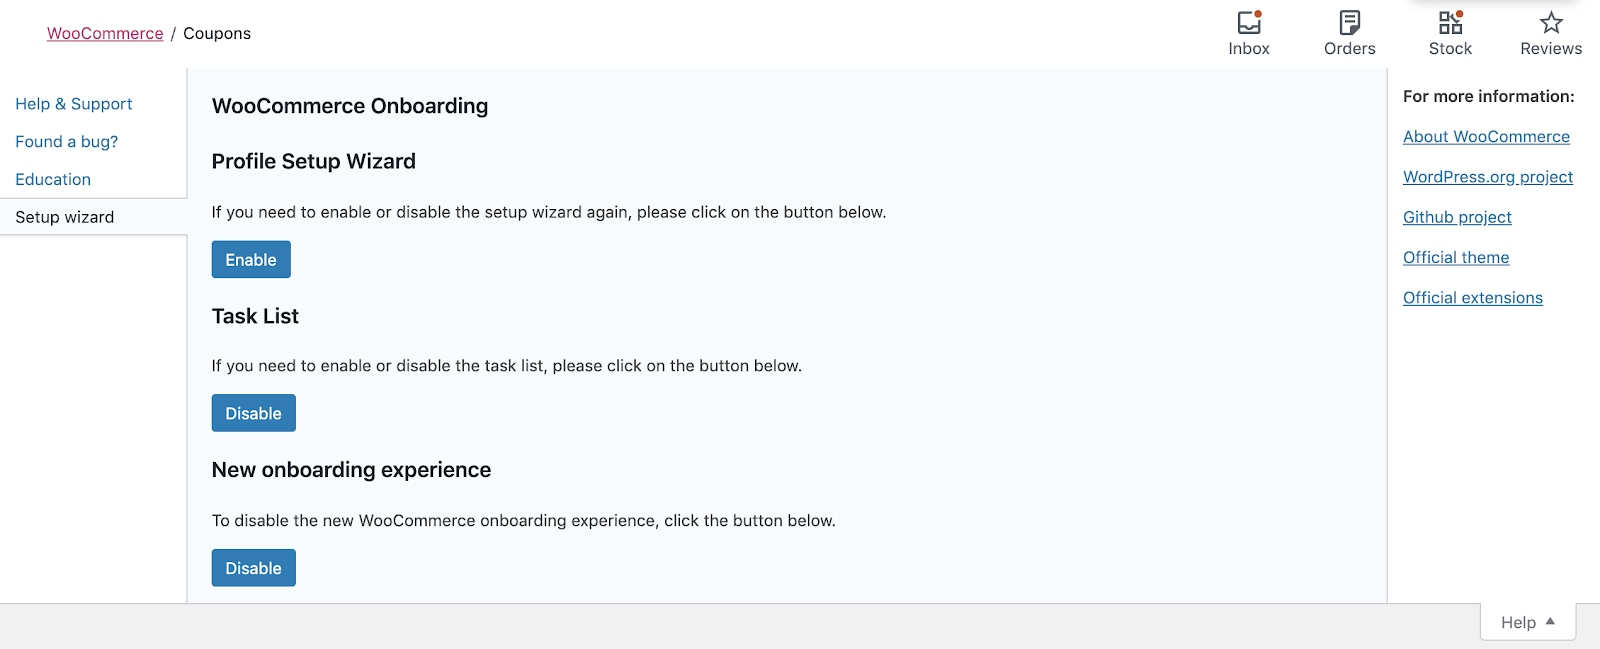This screenshot has height=649, width=1600.
Task: Open the WordPress.org project link
Action: pos(1488,177)
